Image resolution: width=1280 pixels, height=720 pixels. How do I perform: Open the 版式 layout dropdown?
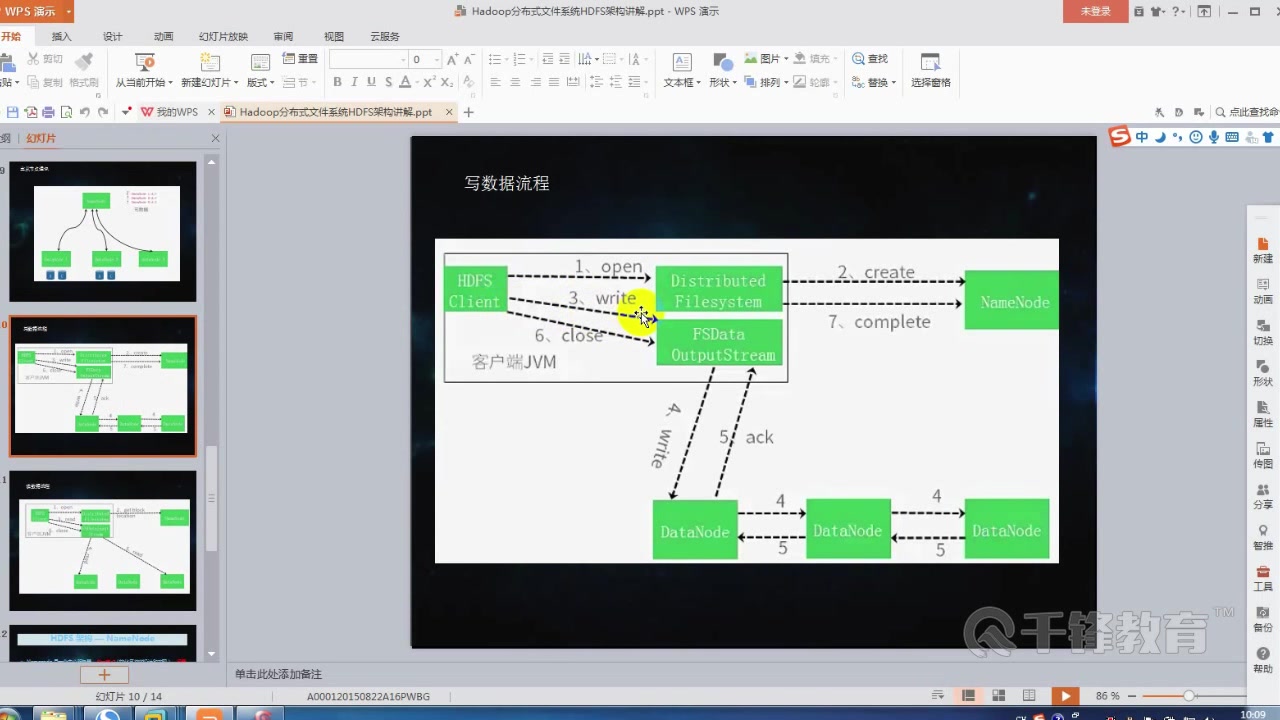(x=262, y=81)
